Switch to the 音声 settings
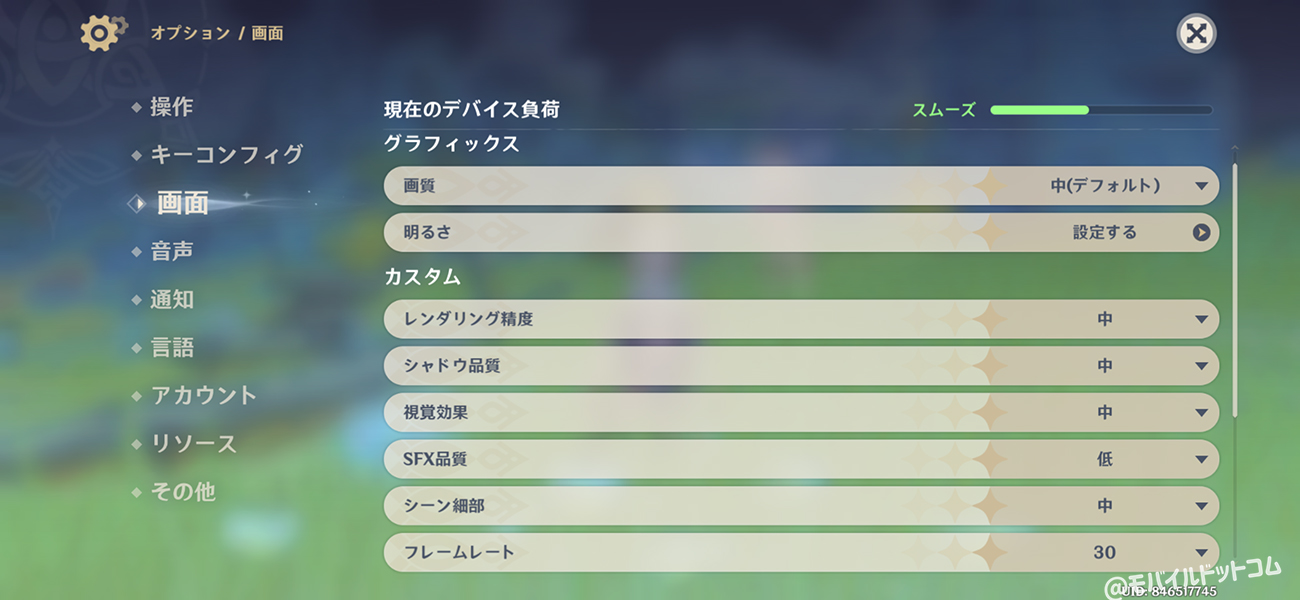 [x=172, y=251]
